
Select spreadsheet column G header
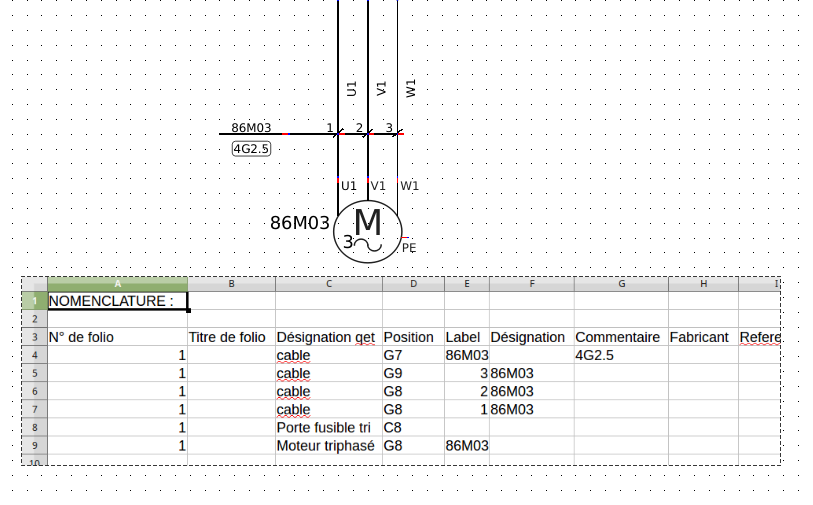pyautogui.click(x=620, y=284)
